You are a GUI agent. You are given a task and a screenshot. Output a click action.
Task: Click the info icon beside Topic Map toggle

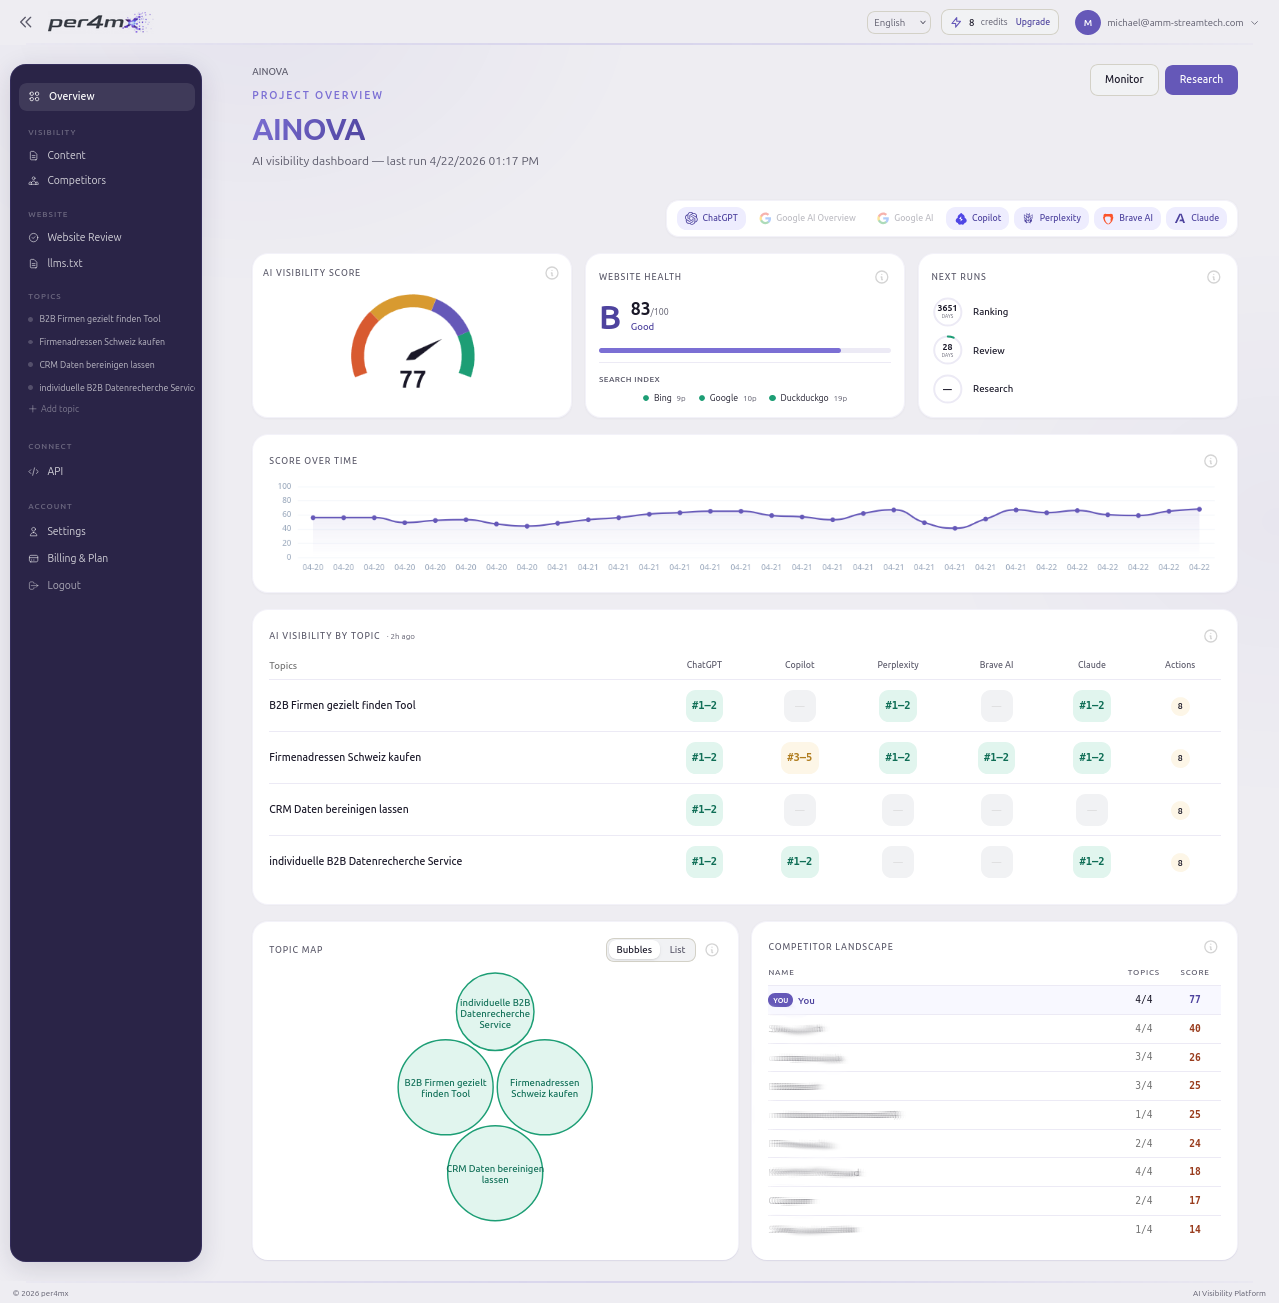712,950
